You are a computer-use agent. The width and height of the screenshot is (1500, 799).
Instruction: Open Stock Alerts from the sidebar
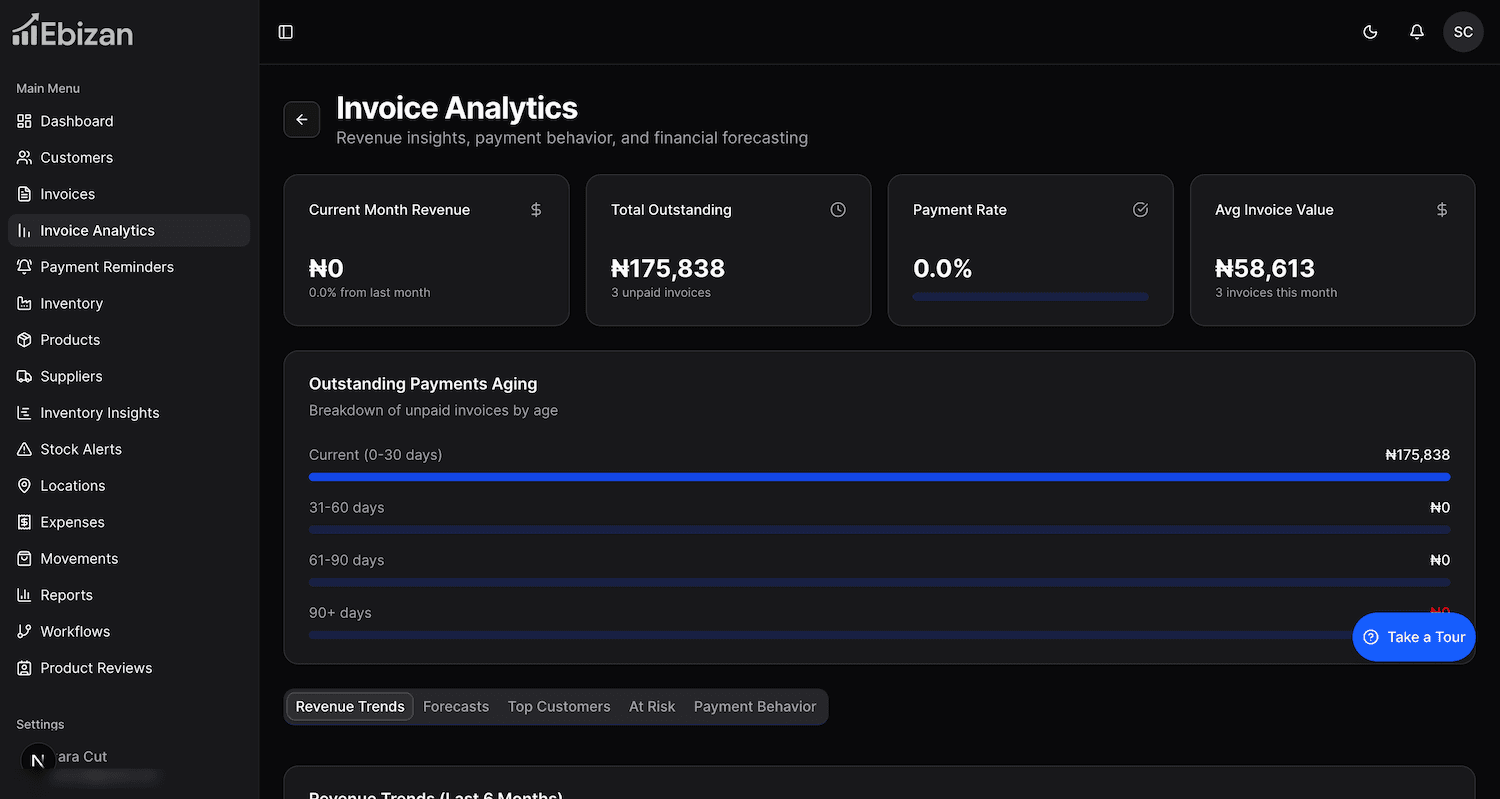(81, 450)
